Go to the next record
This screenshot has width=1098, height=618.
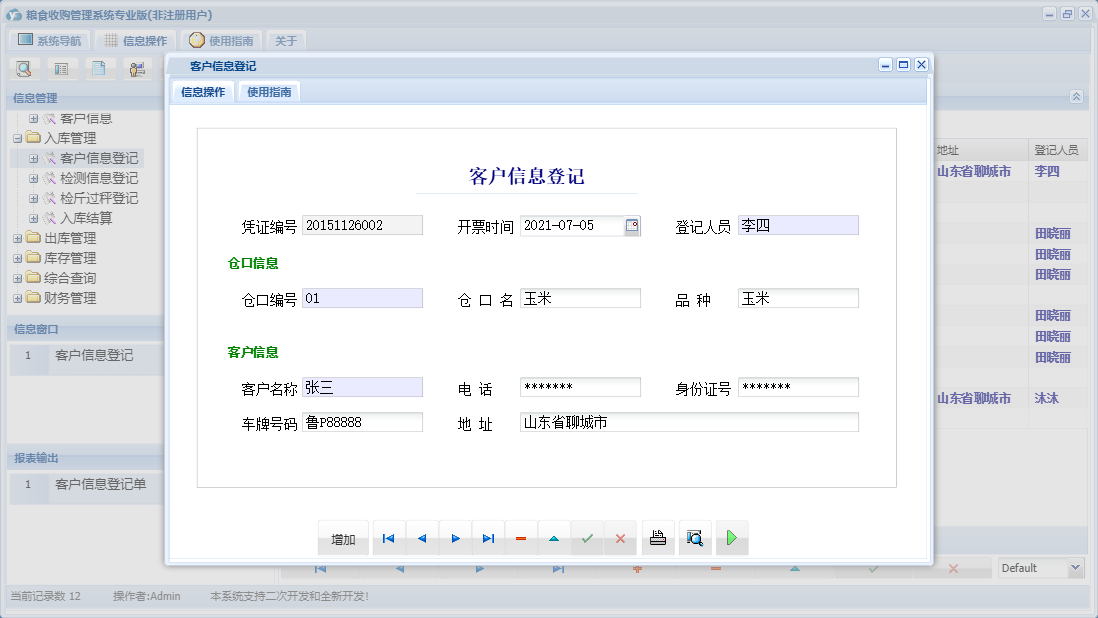coord(455,538)
